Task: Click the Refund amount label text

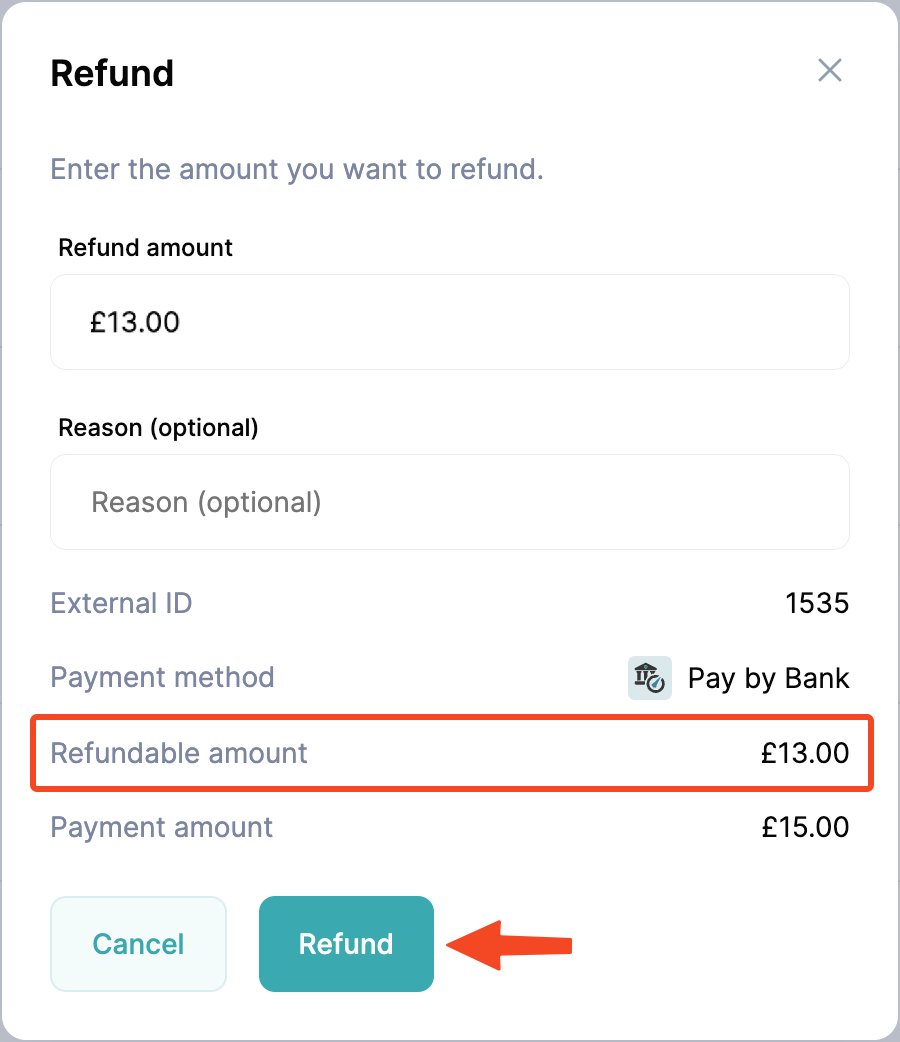Action: tap(145, 247)
